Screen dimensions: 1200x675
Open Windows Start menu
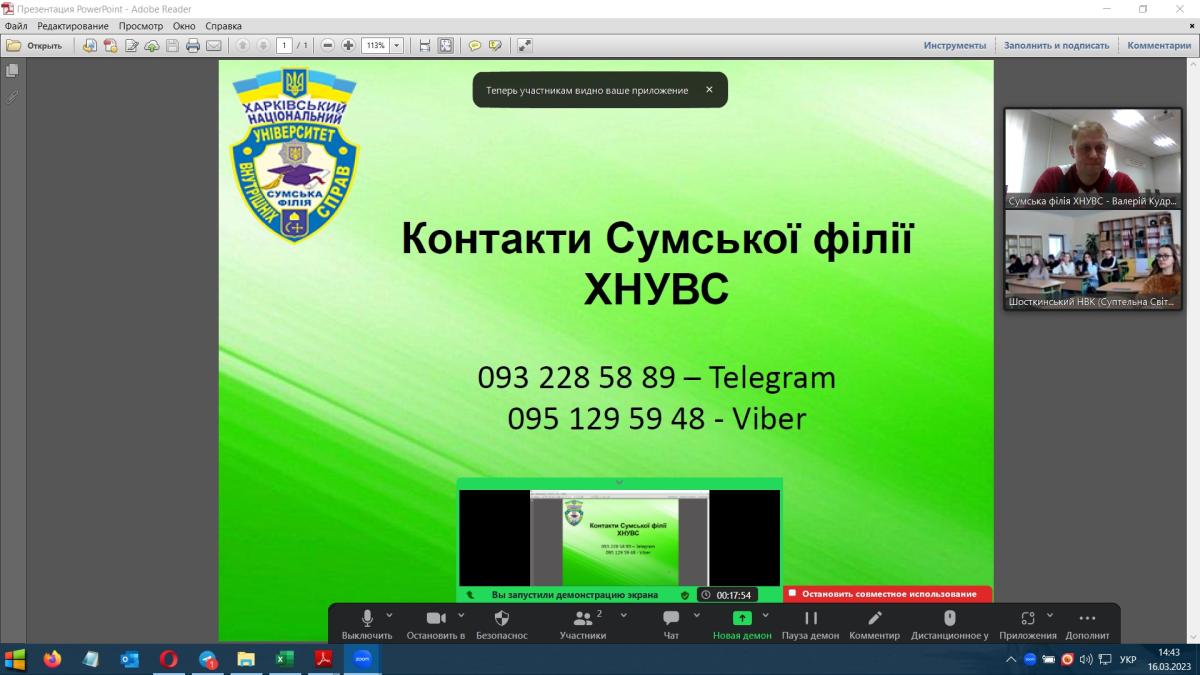[x=15, y=659]
